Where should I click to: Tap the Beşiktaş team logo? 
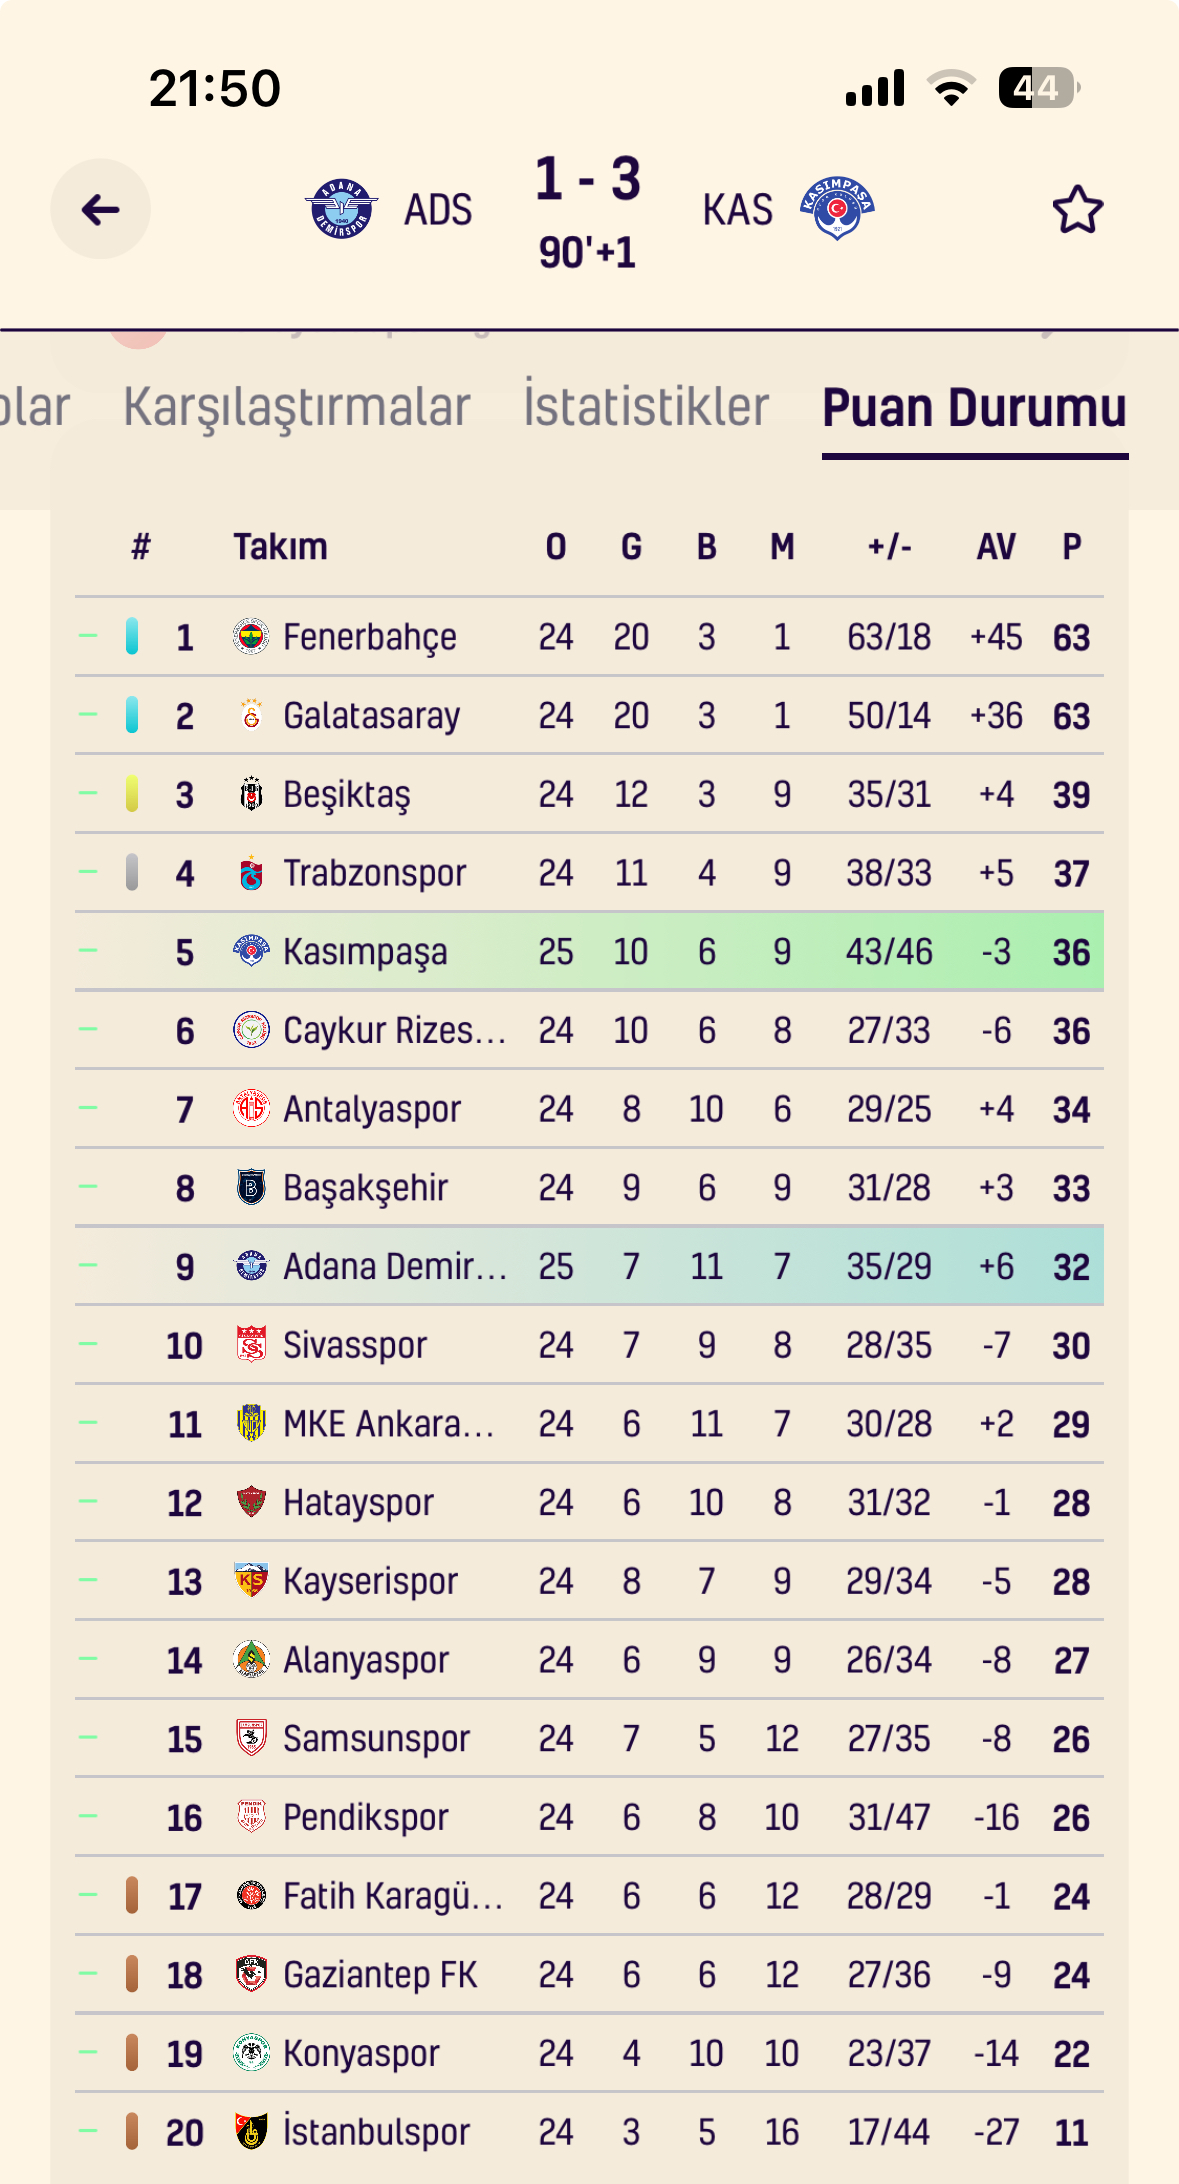251,794
